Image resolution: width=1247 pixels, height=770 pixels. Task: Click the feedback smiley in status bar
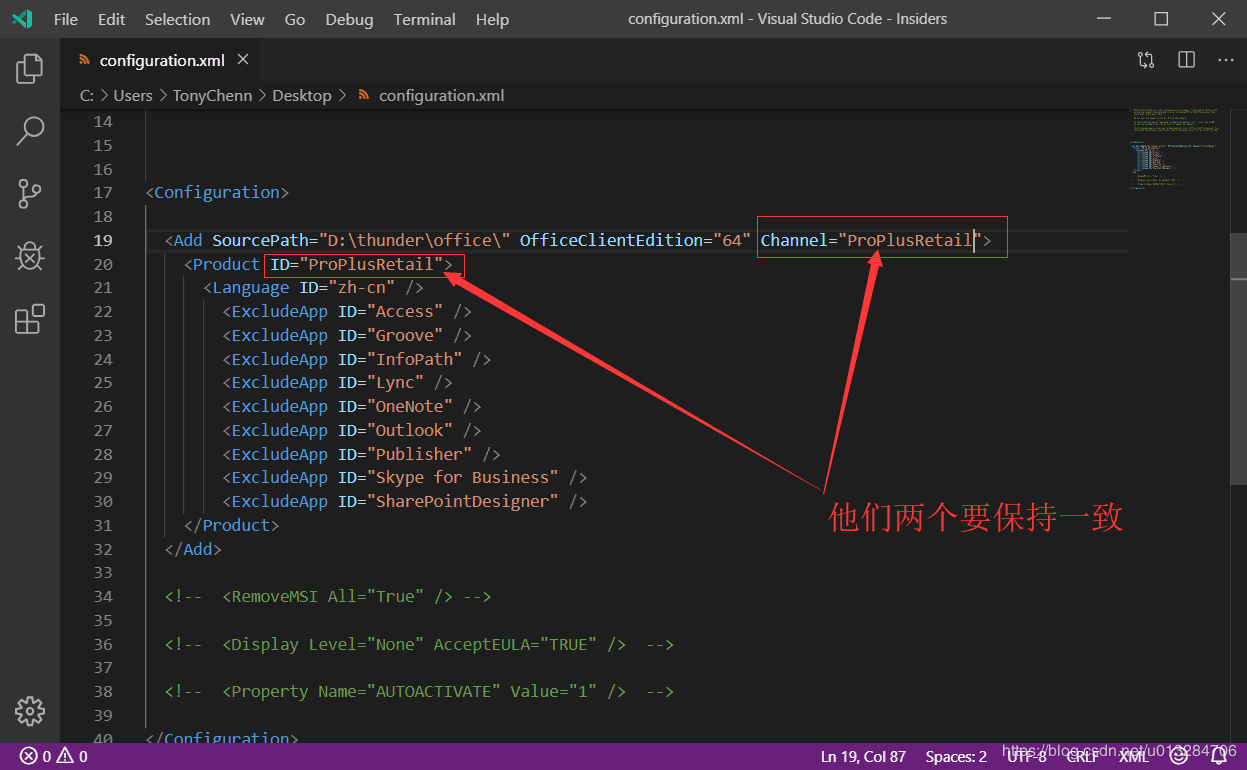coord(1178,756)
